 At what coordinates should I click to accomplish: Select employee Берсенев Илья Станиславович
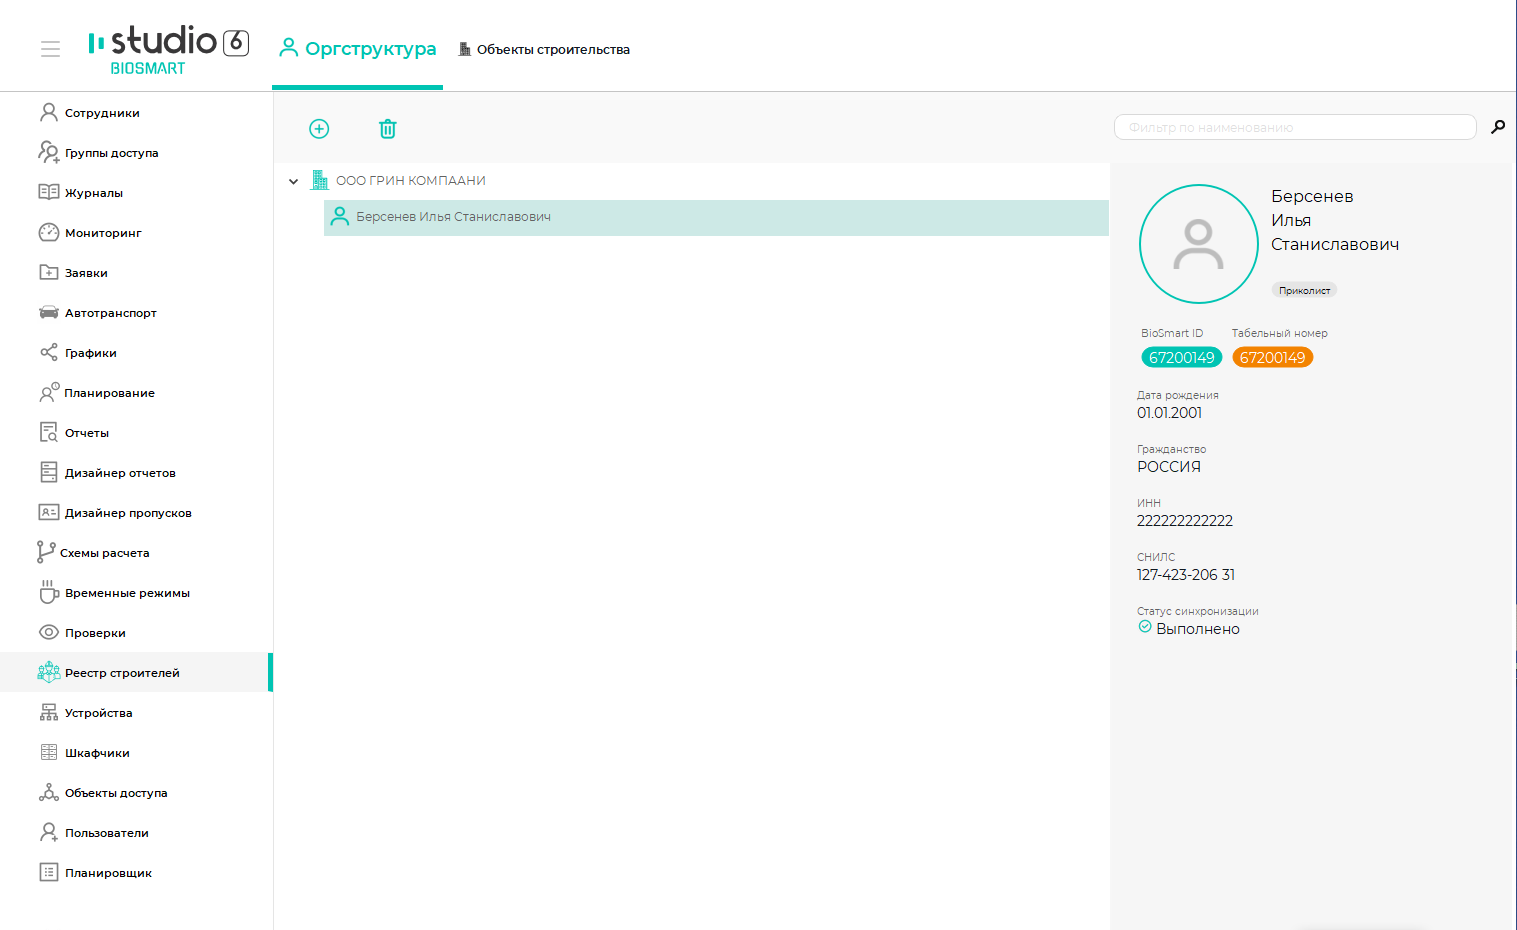click(x=453, y=217)
